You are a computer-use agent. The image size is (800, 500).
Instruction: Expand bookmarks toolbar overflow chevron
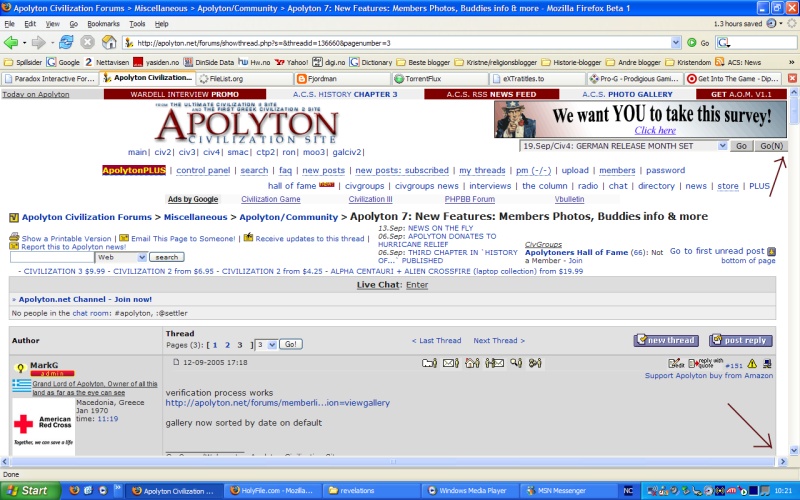792,62
